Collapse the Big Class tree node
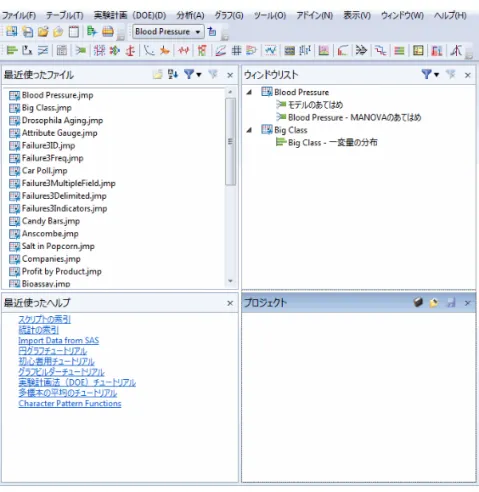The image size is (479, 492). [x=249, y=130]
